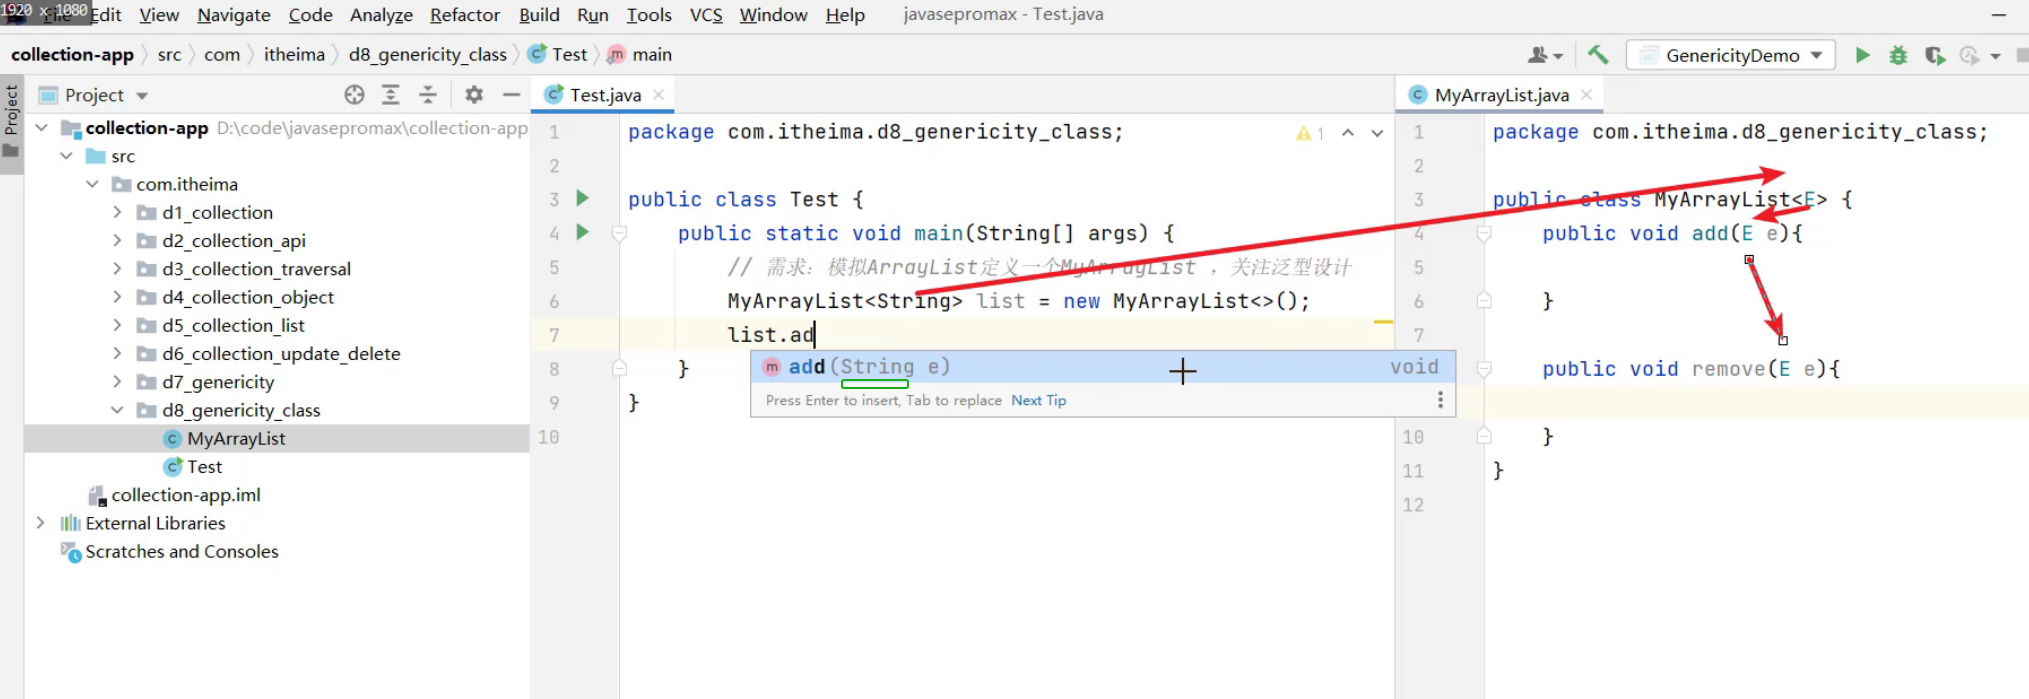Collapse the src folder
2029x699 pixels.
tap(66, 156)
